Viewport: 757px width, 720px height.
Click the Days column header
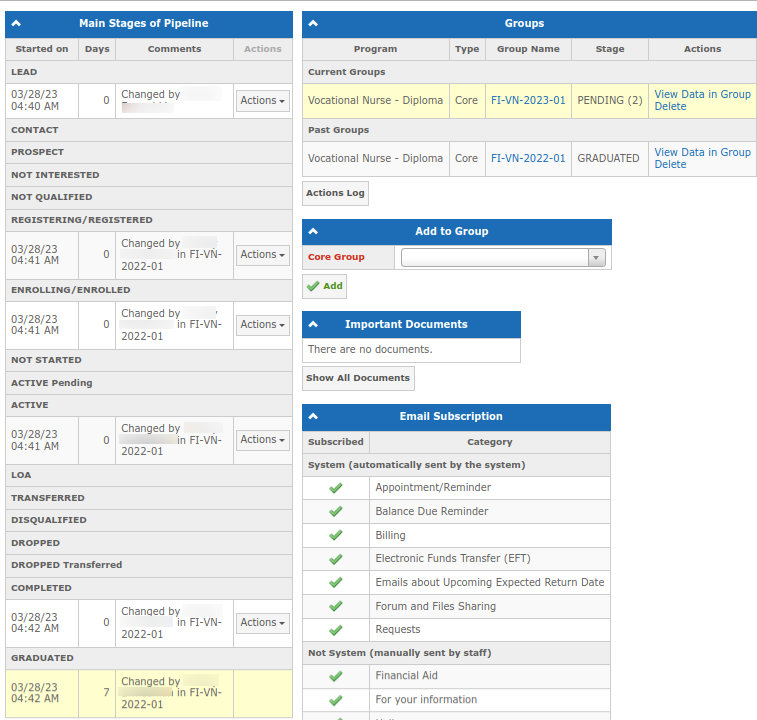pos(97,49)
